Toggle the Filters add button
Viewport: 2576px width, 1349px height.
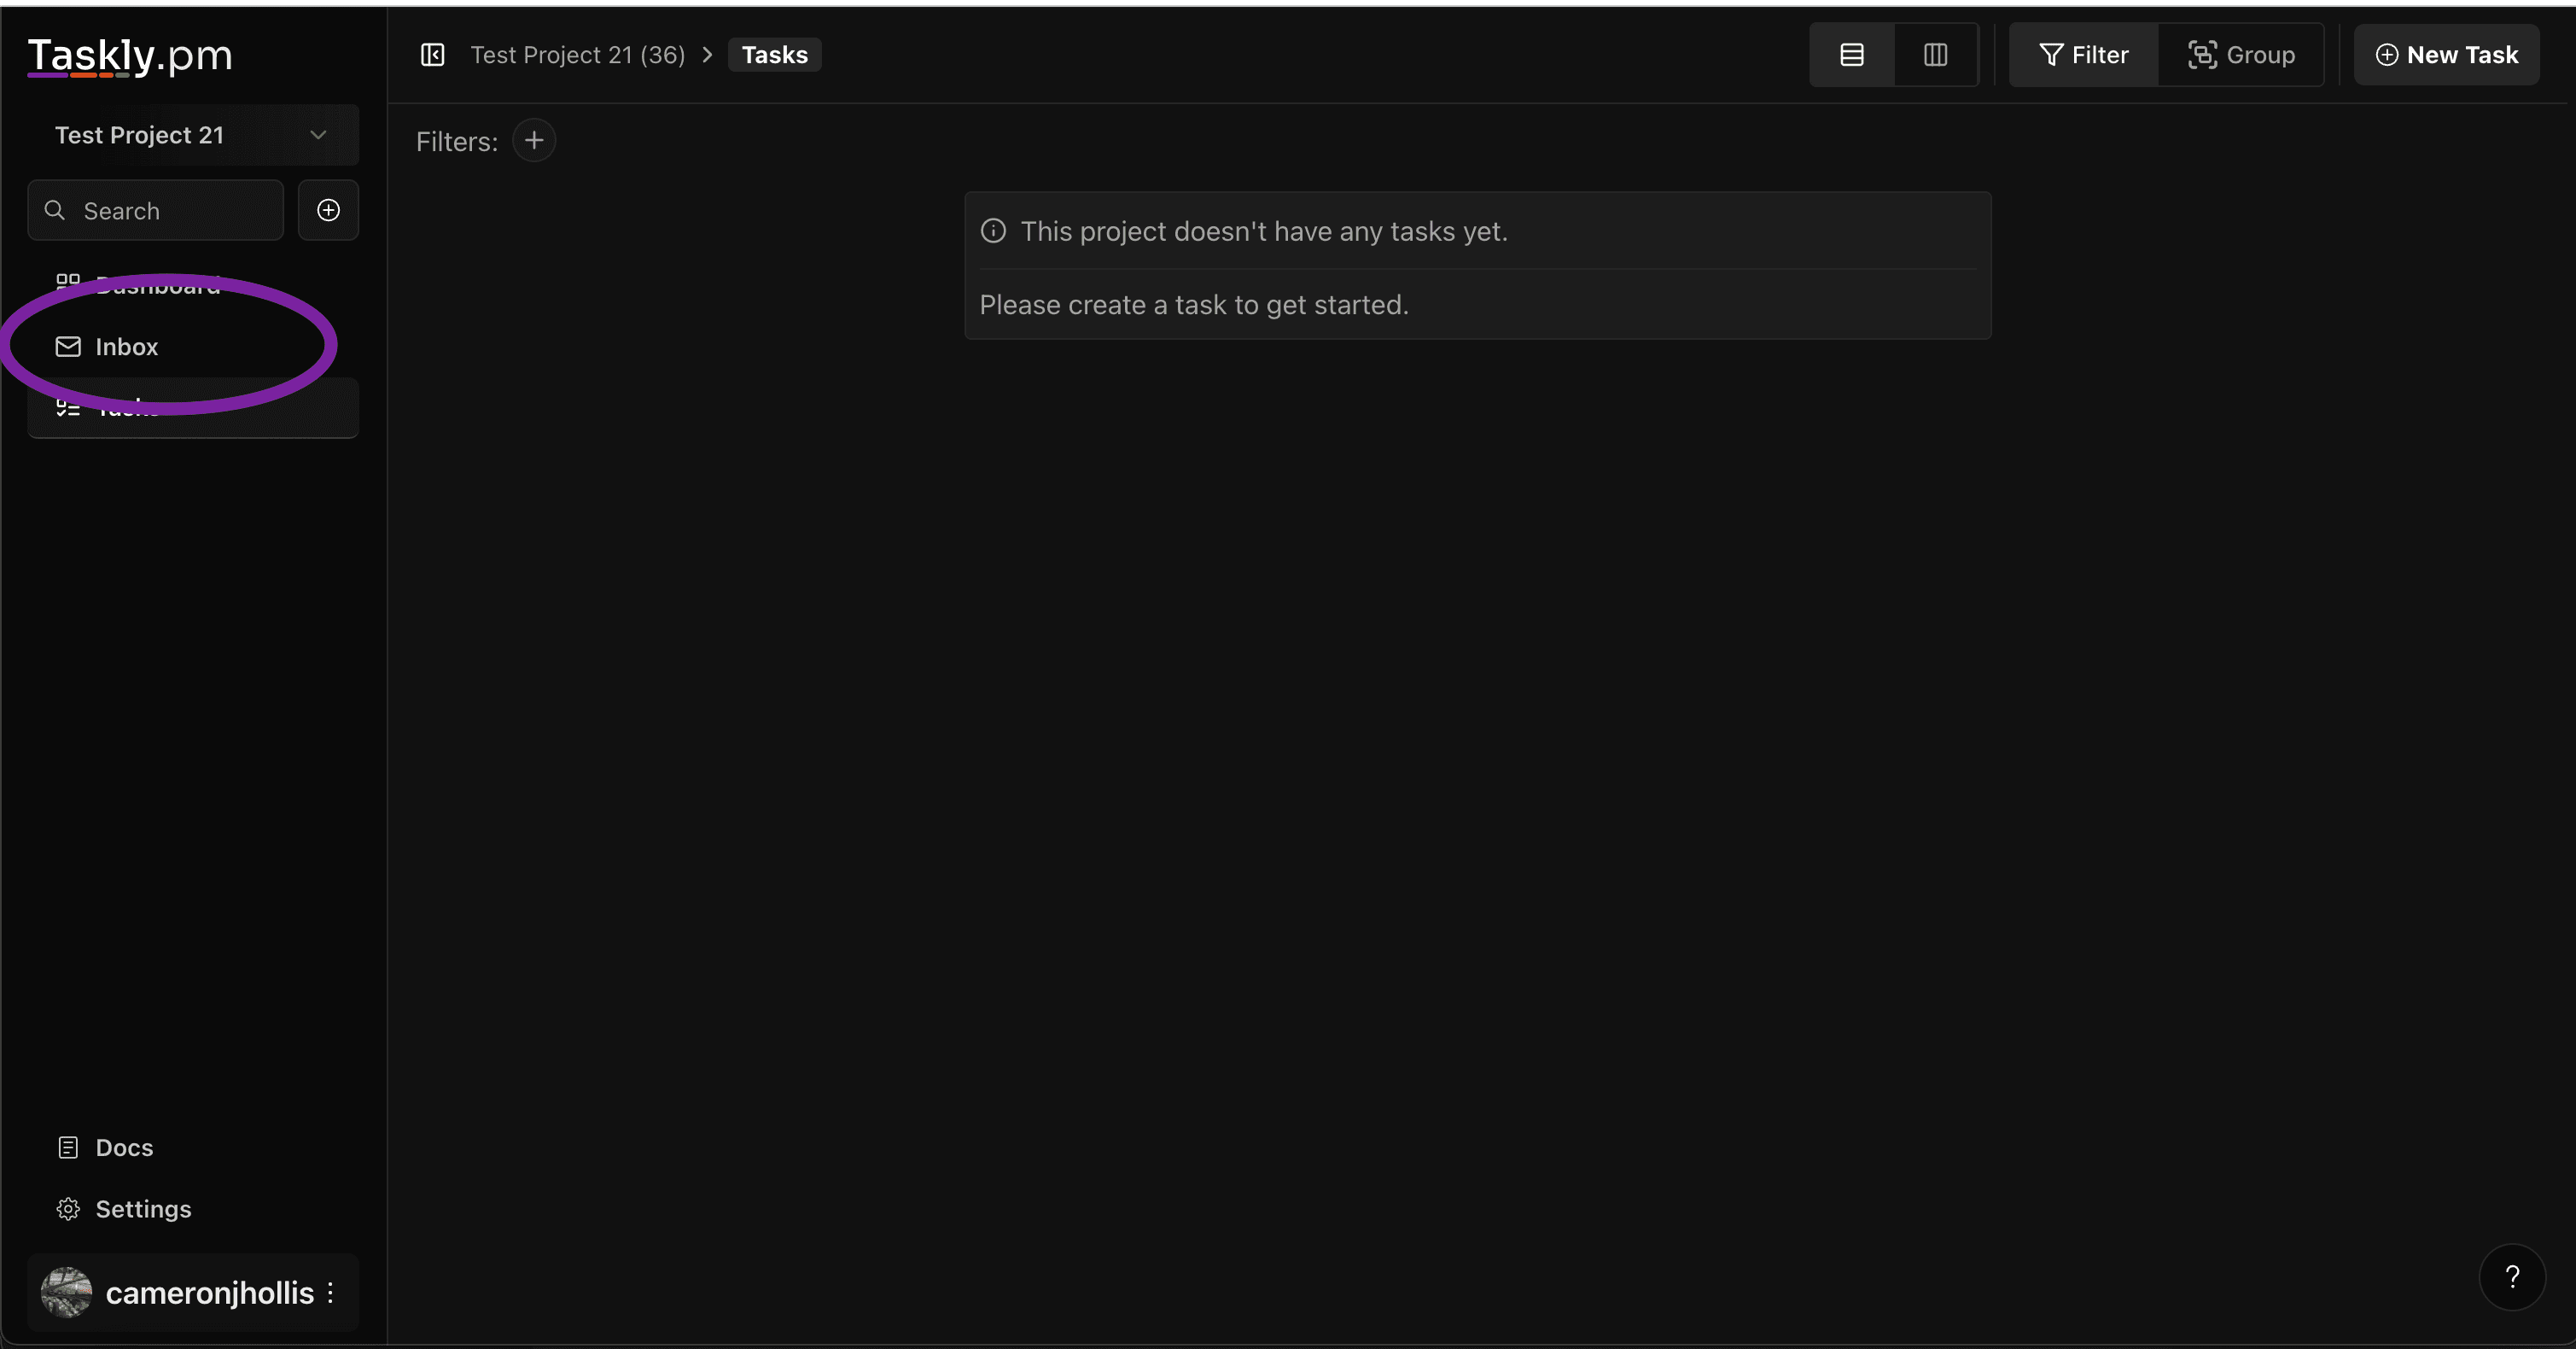click(x=533, y=140)
